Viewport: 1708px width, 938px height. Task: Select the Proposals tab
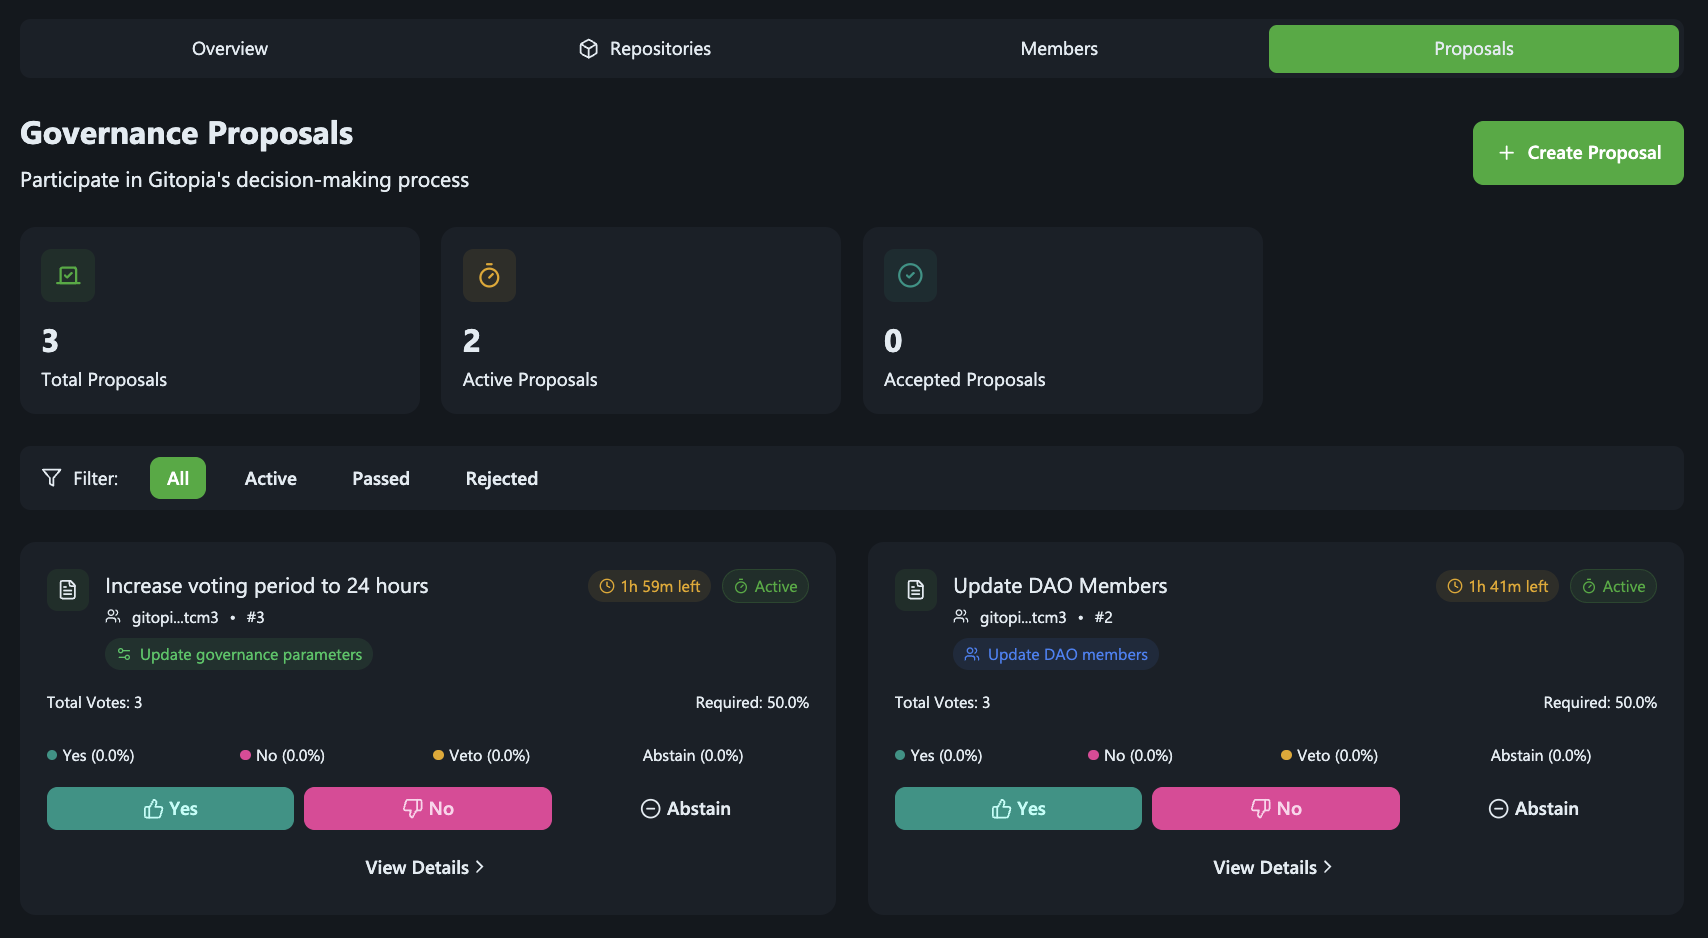click(x=1473, y=49)
